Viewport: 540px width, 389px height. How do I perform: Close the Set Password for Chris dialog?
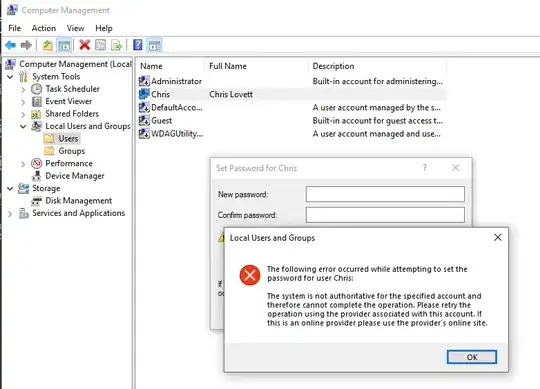[x=456, y=168]
